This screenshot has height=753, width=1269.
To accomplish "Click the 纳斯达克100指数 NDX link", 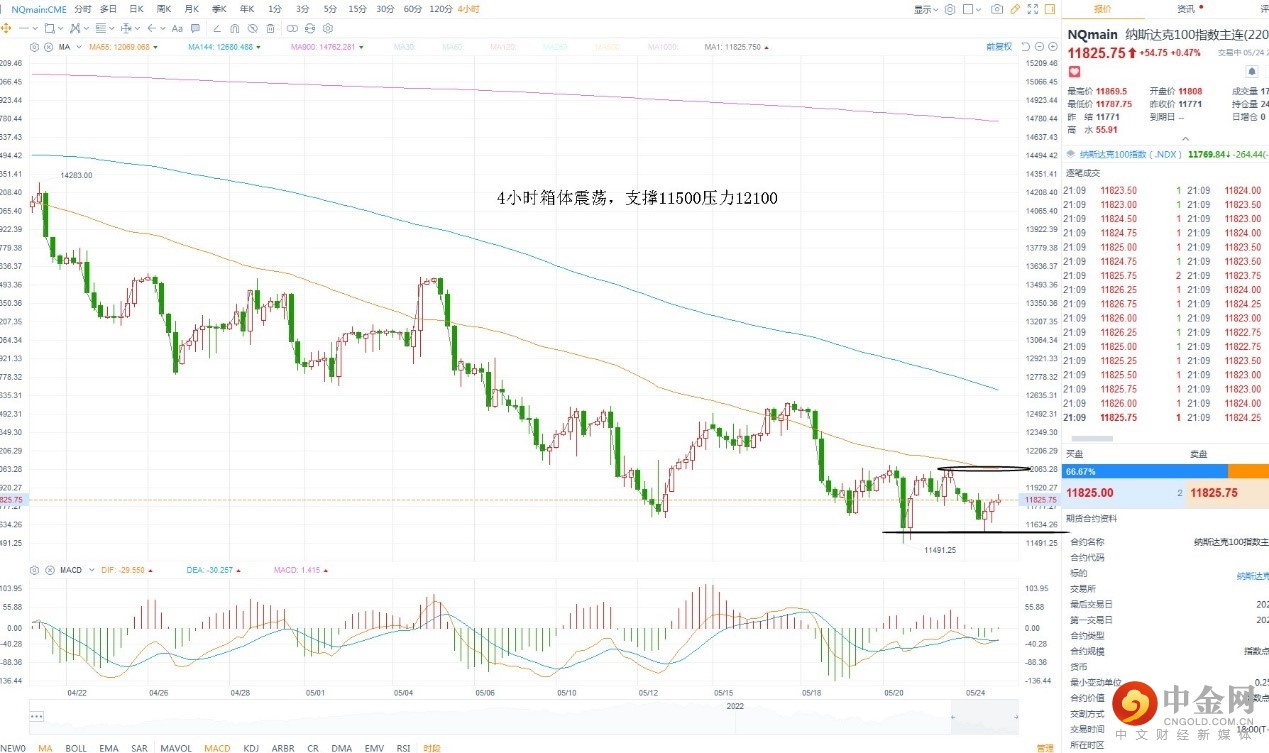I will 1131,154.
